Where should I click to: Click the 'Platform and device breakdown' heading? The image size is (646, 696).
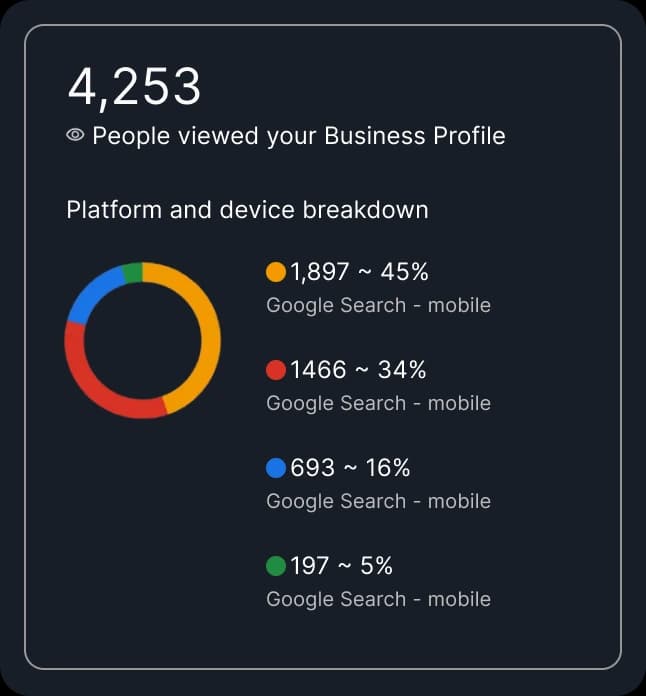(x=247, y=210)
